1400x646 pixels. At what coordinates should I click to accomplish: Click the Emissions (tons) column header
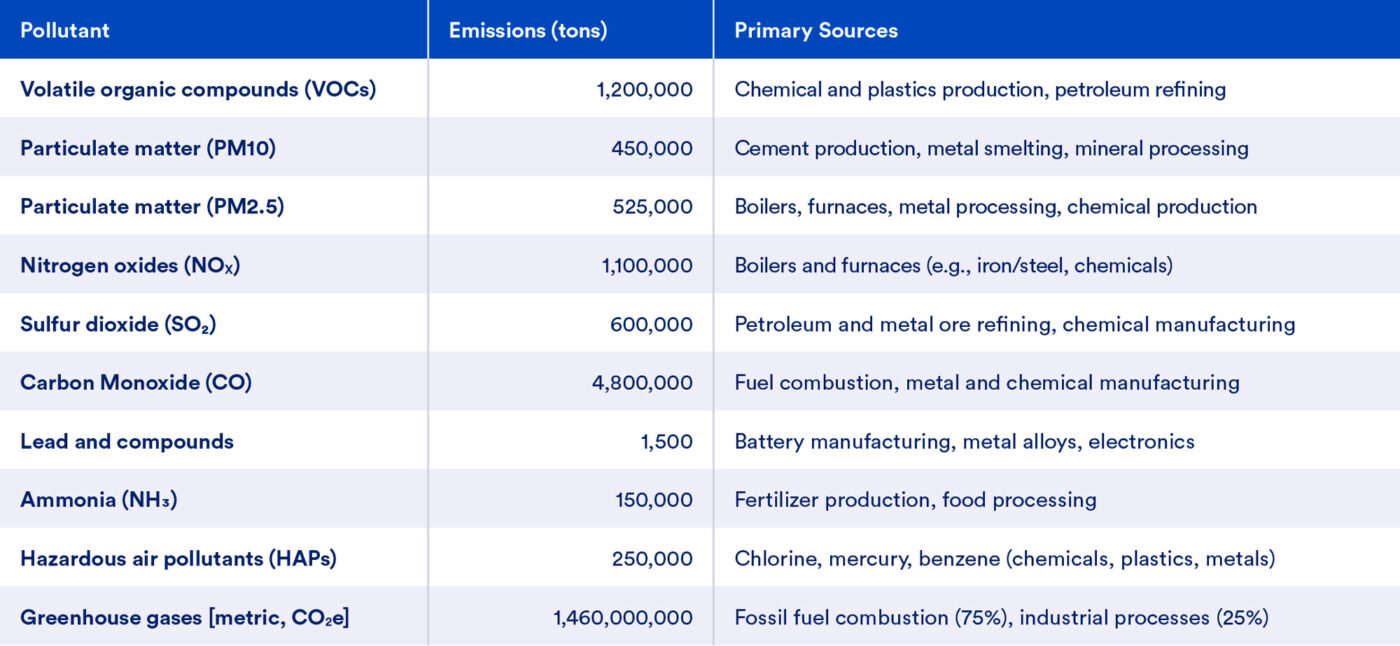(527, 30)
